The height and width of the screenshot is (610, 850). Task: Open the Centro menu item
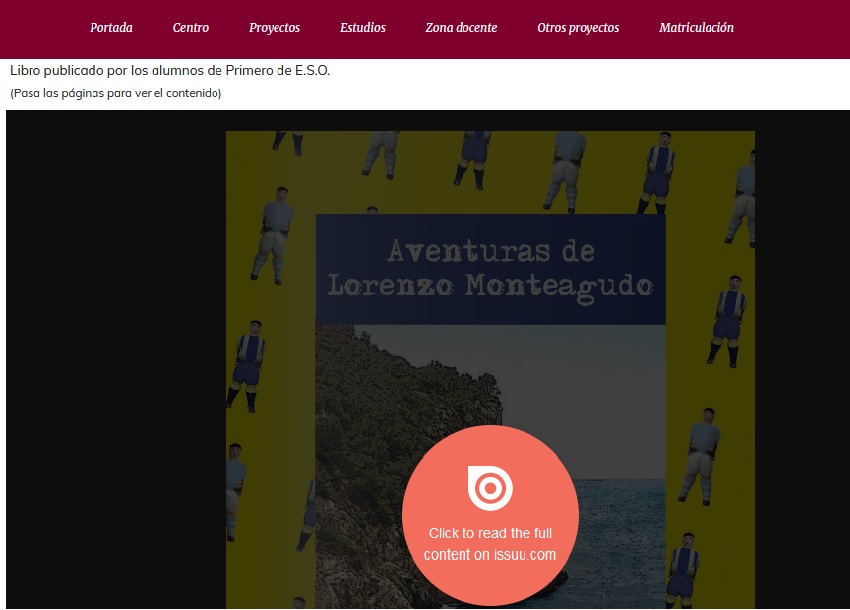191,28
